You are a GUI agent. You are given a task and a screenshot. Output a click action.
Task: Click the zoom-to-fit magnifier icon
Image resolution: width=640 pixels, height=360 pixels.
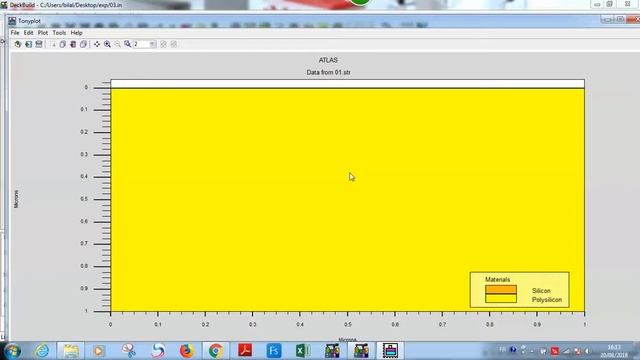[128, 44]
